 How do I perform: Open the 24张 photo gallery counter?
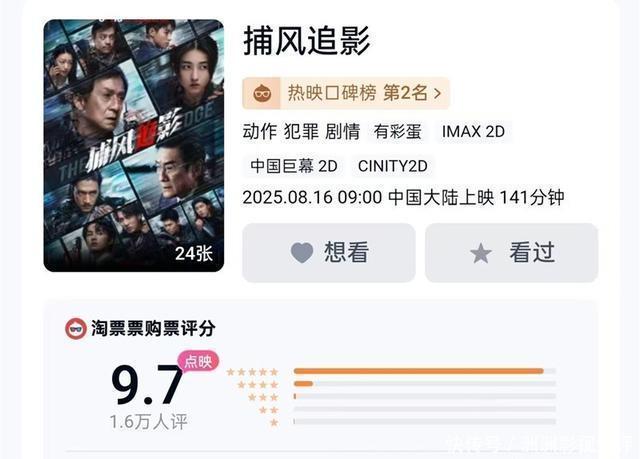(x=193, y=253)
